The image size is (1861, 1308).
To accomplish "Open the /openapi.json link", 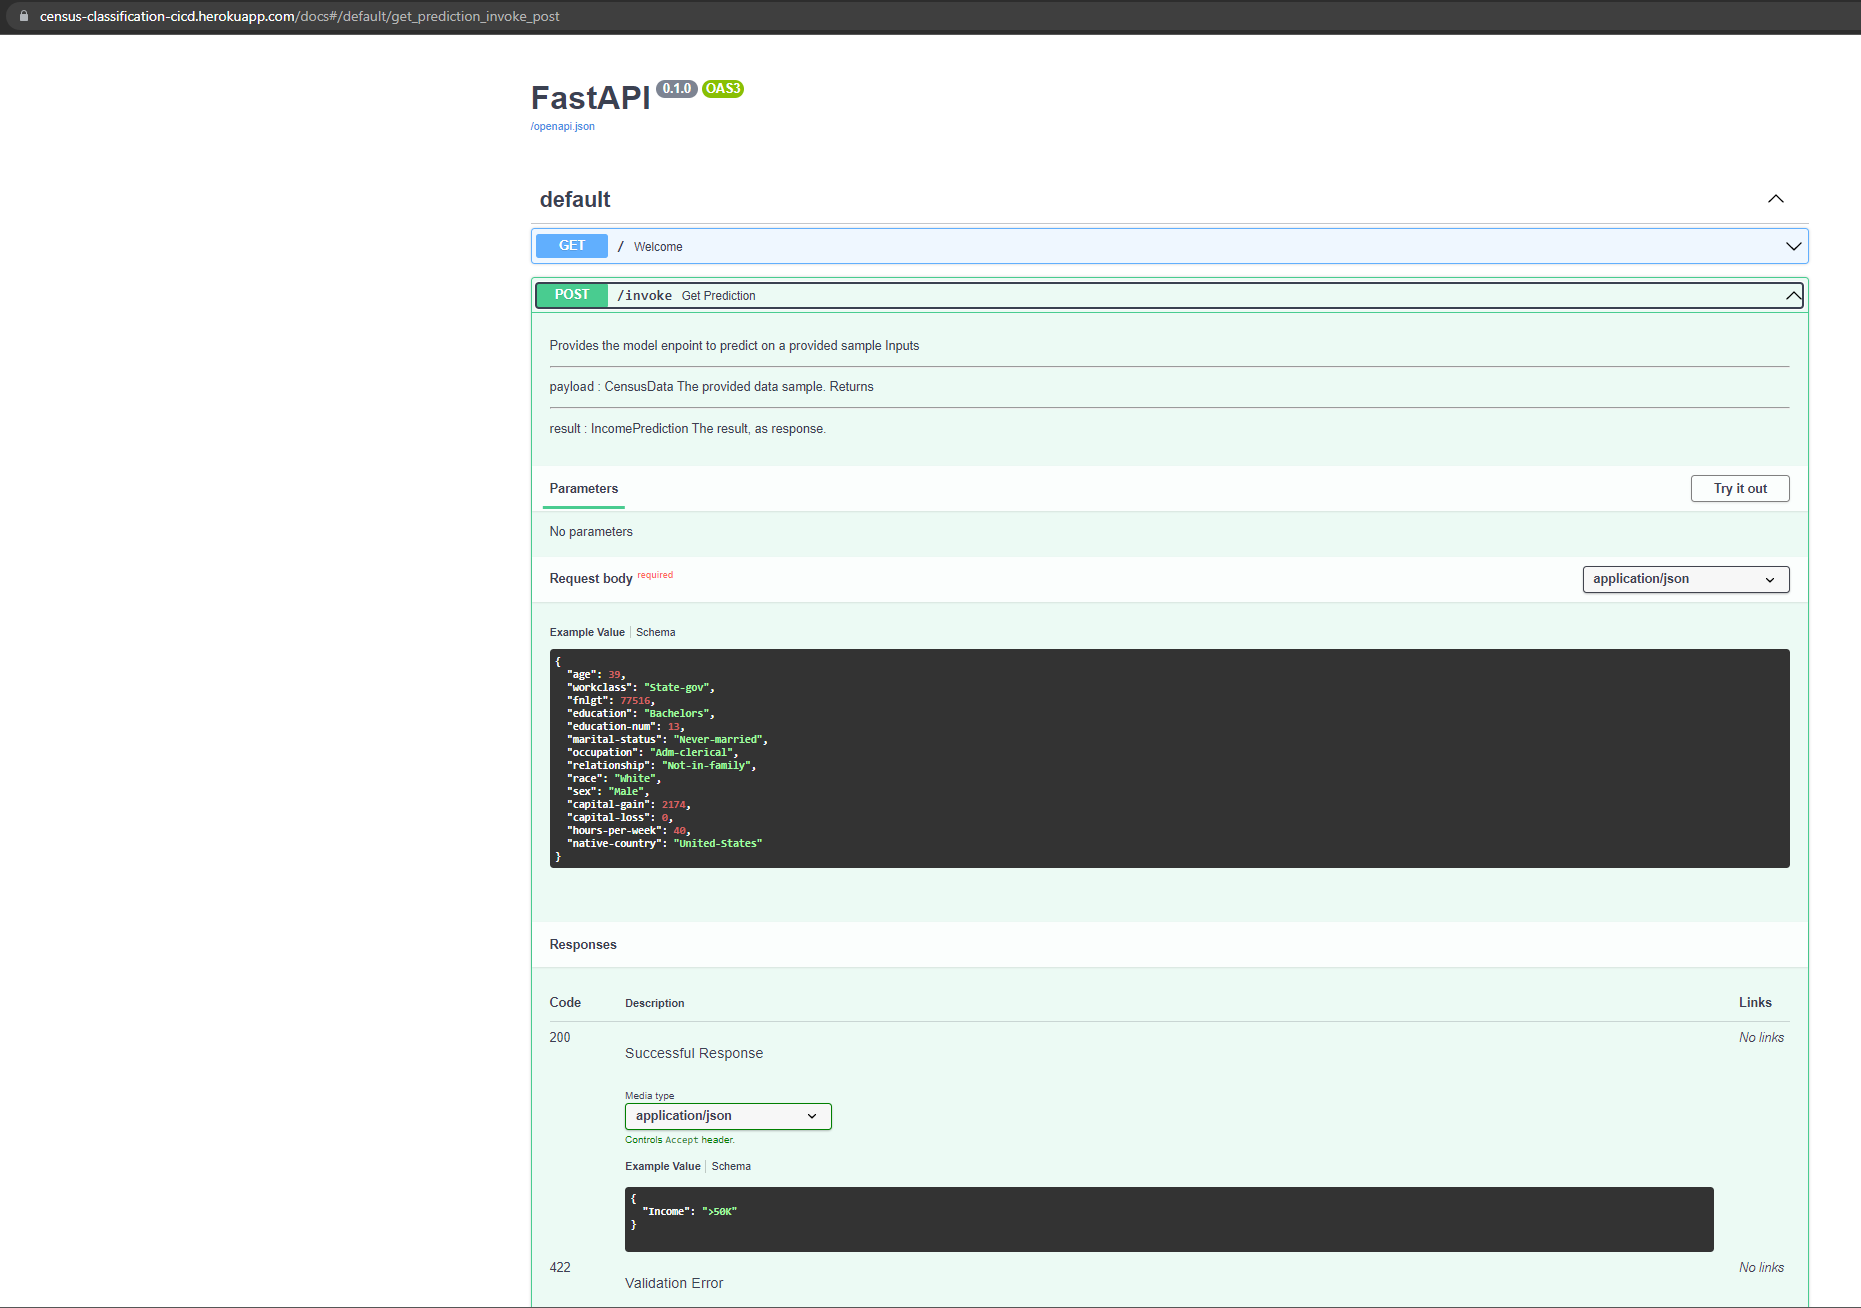I will pyautogui.click(x=563, y=126).
